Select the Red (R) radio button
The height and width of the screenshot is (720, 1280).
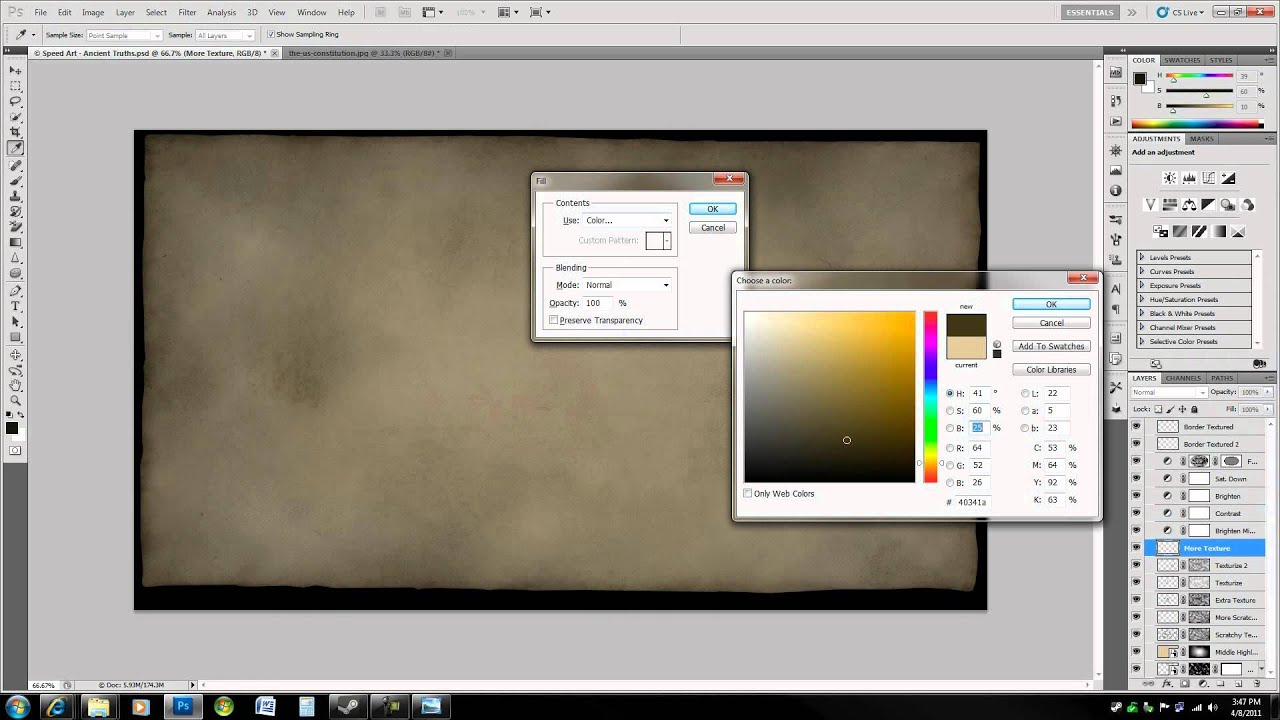(950, 447)
